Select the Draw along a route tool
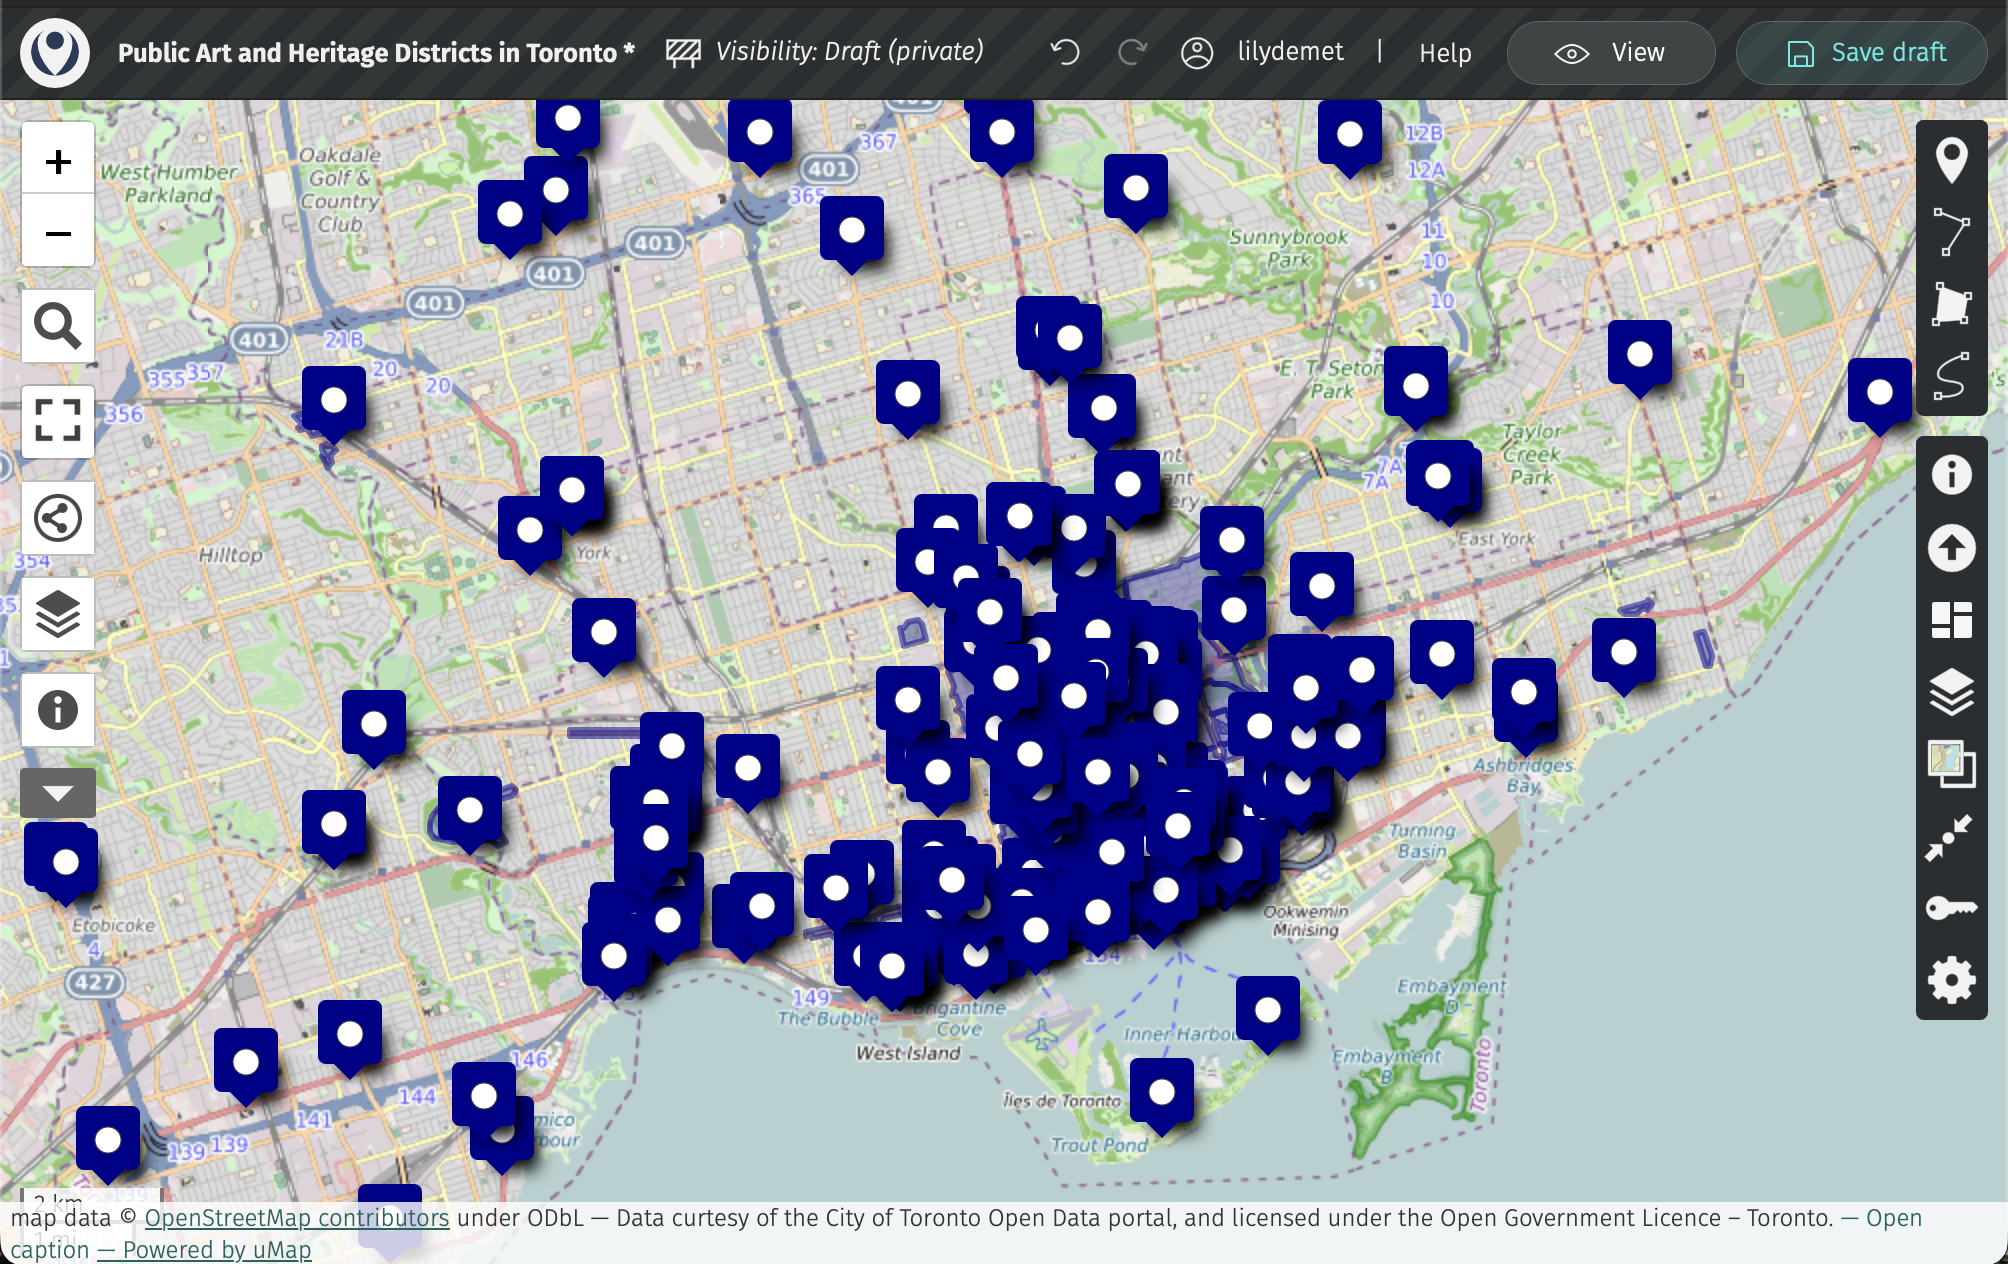Viewport: 2008px width, 1264px height. [1951, 376]
